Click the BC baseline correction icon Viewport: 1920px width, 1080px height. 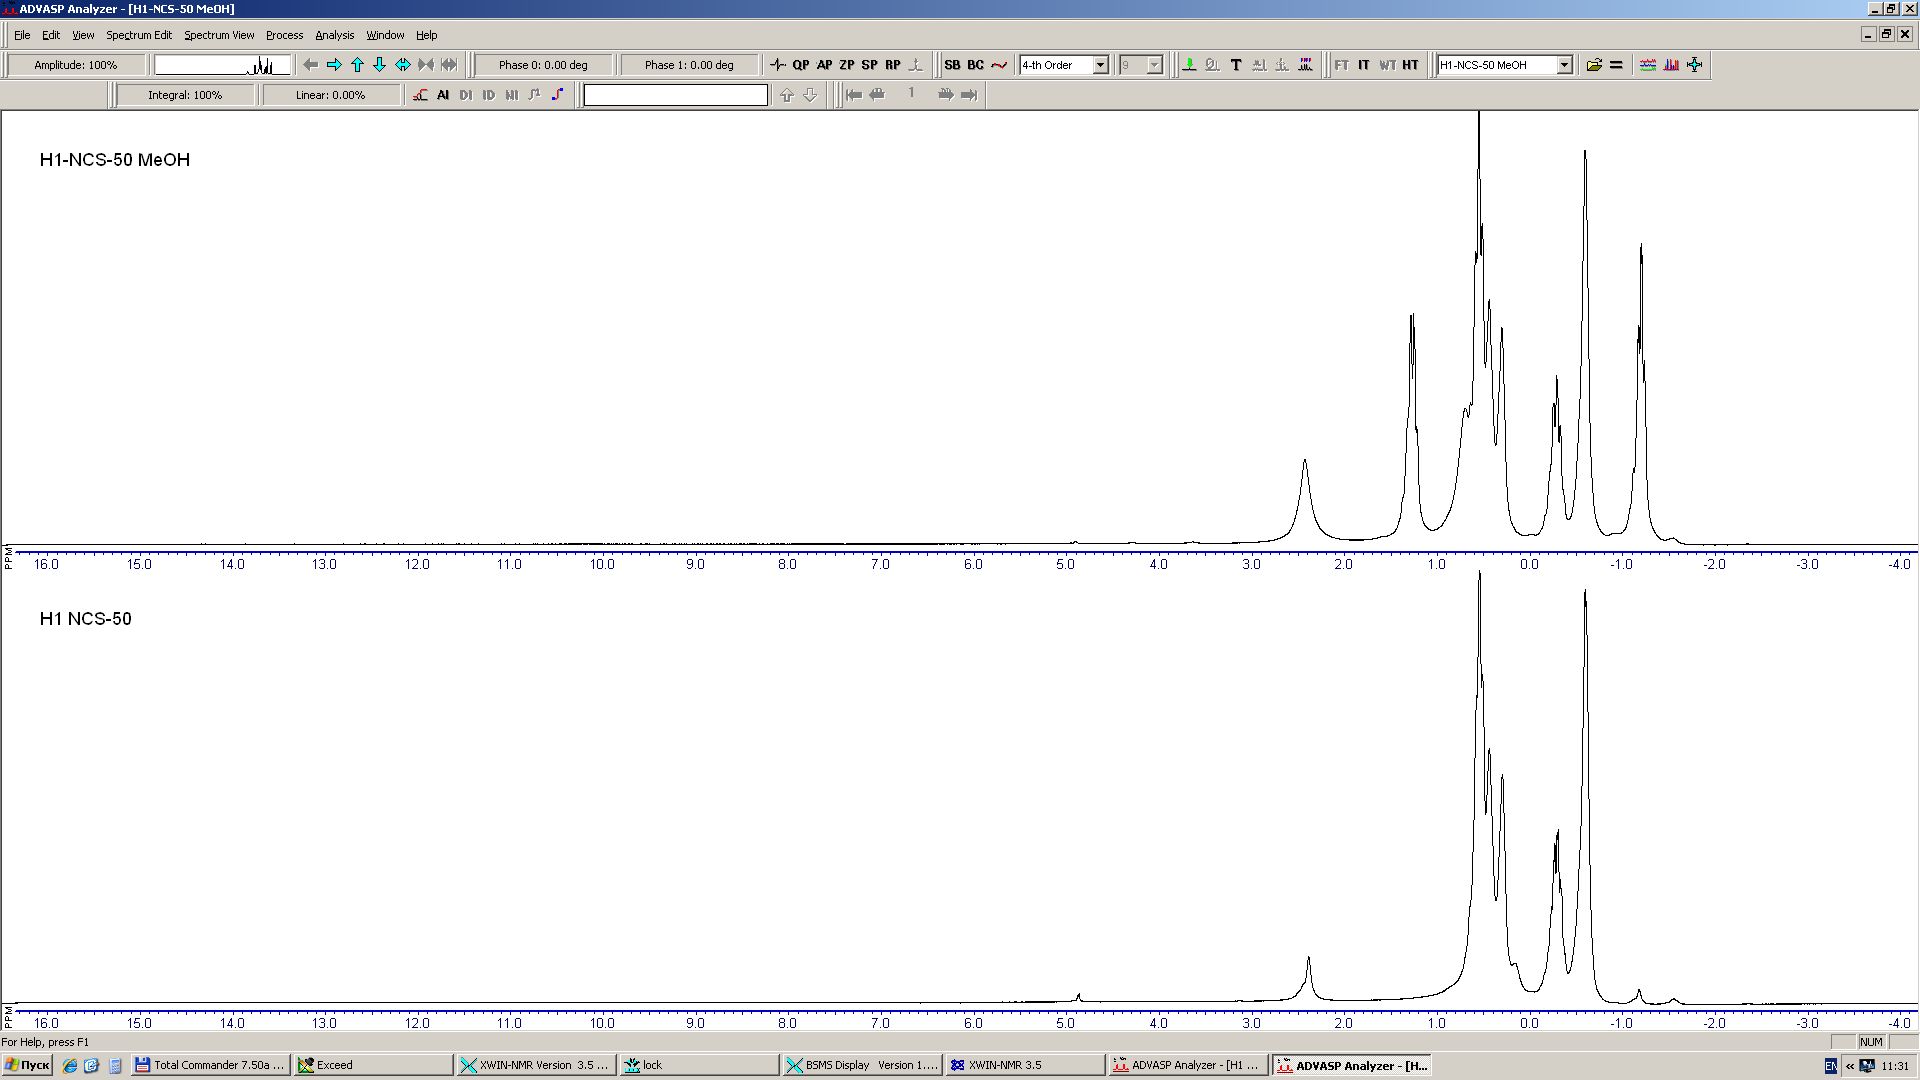pyautogui.click(x=975, y=65)
